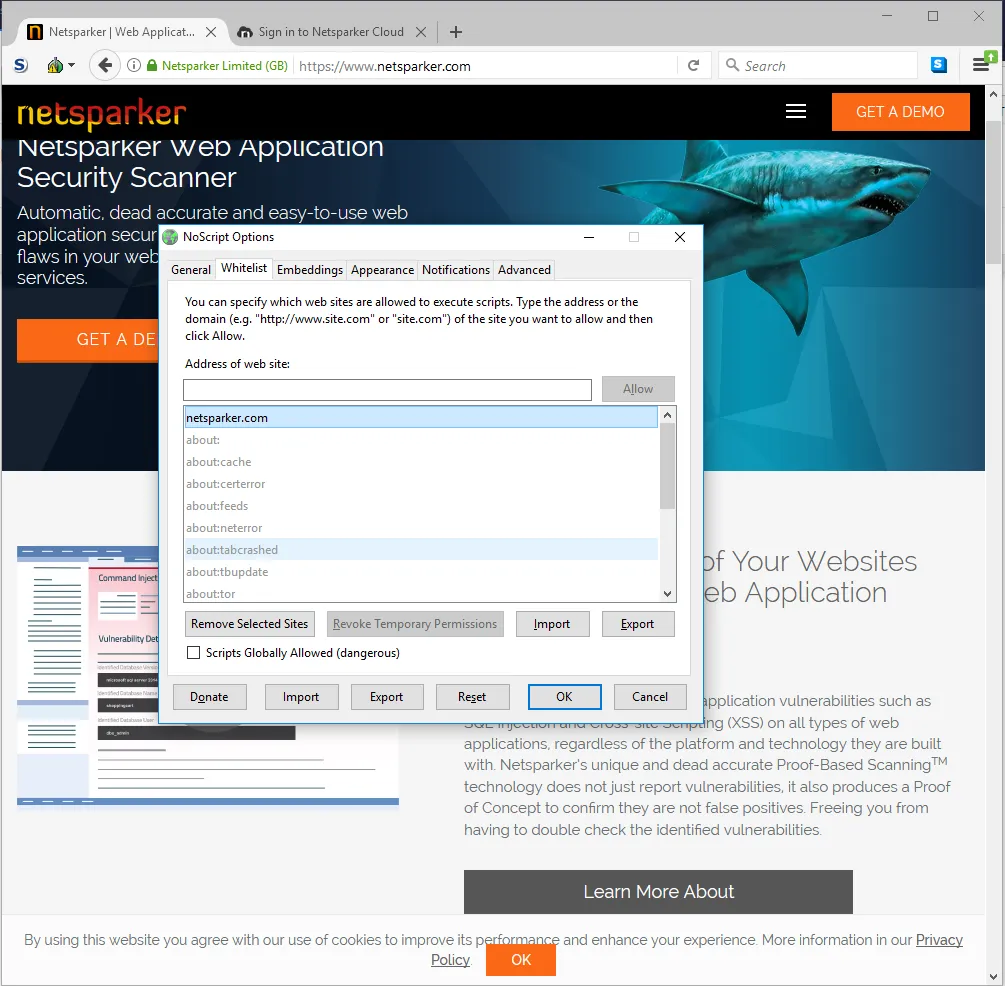Open the NoScript toolbar icon menu arrow
This screenshot has height=986, width=1005.
coord(71,65)
